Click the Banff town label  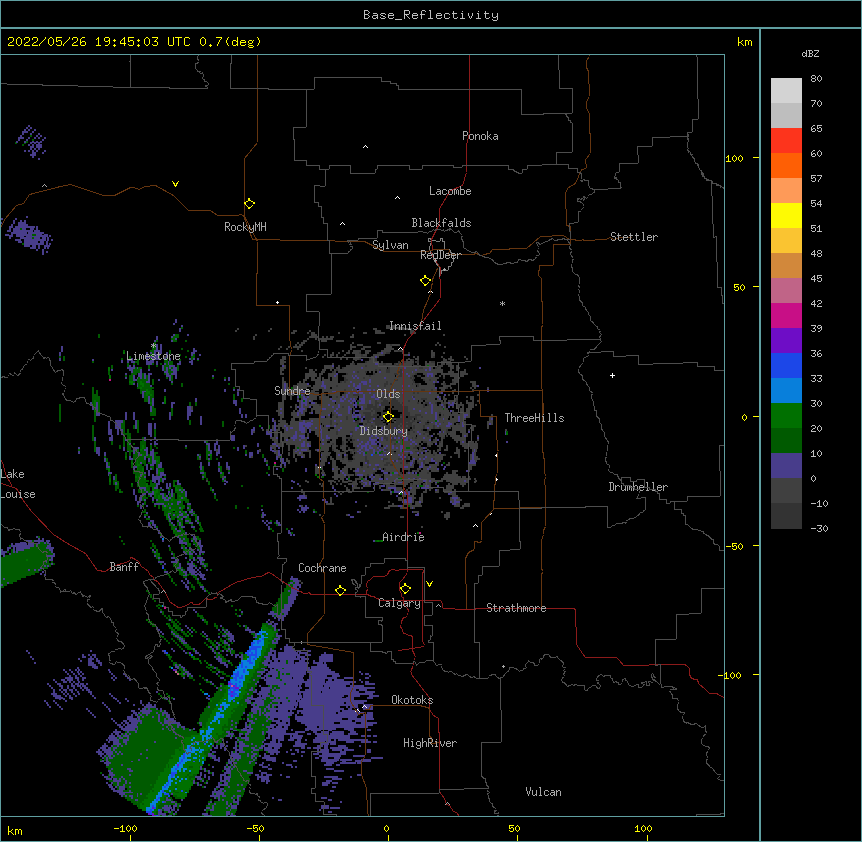click(124, 567)
